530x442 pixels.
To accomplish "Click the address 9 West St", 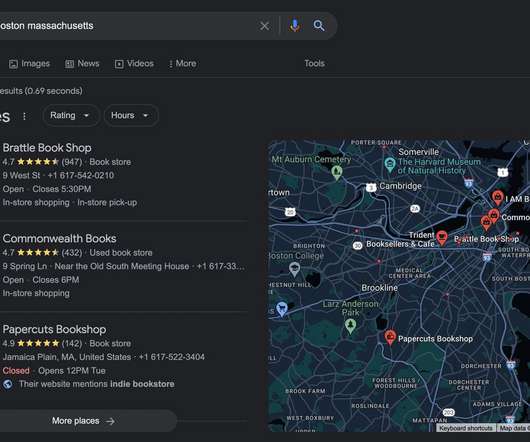I will pyautogui.click(x=21, y=175).
